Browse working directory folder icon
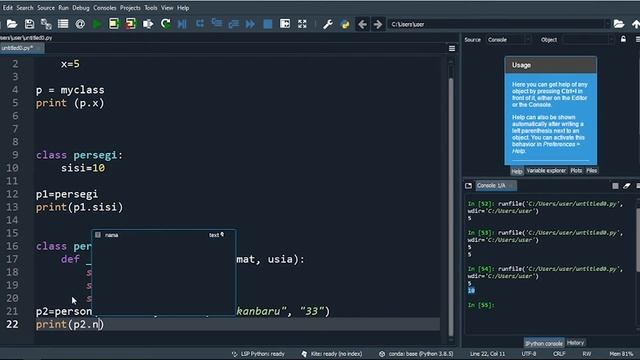 (619, 24)
